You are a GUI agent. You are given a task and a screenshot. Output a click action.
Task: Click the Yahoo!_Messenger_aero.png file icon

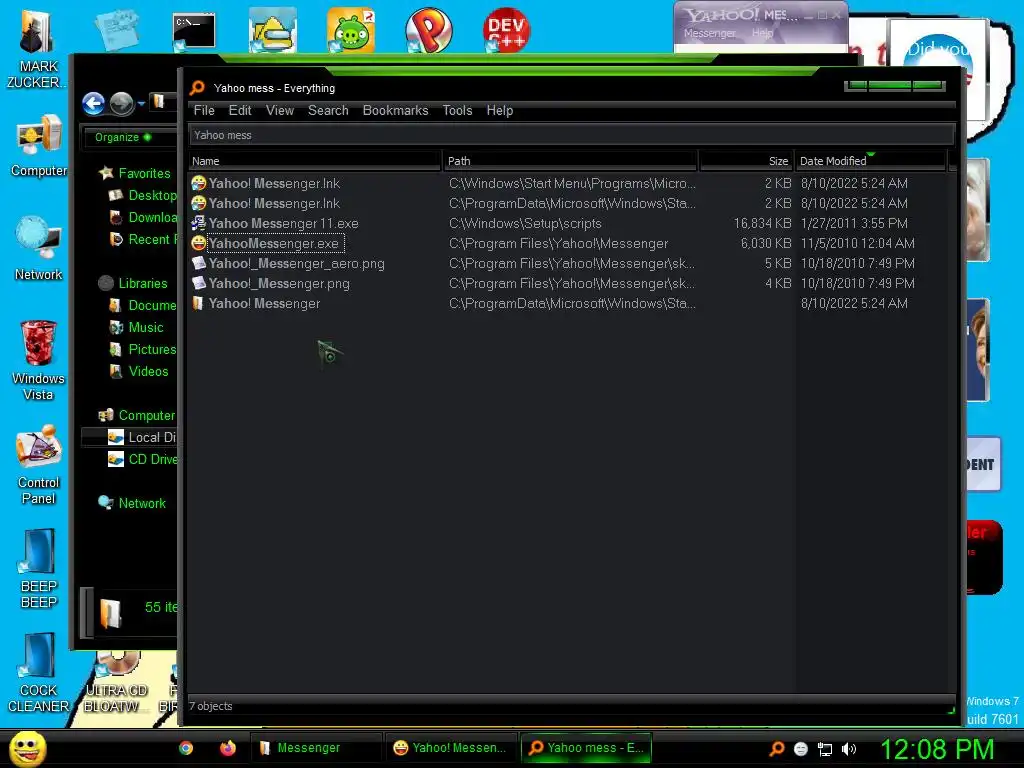click(x=199, y=264)
